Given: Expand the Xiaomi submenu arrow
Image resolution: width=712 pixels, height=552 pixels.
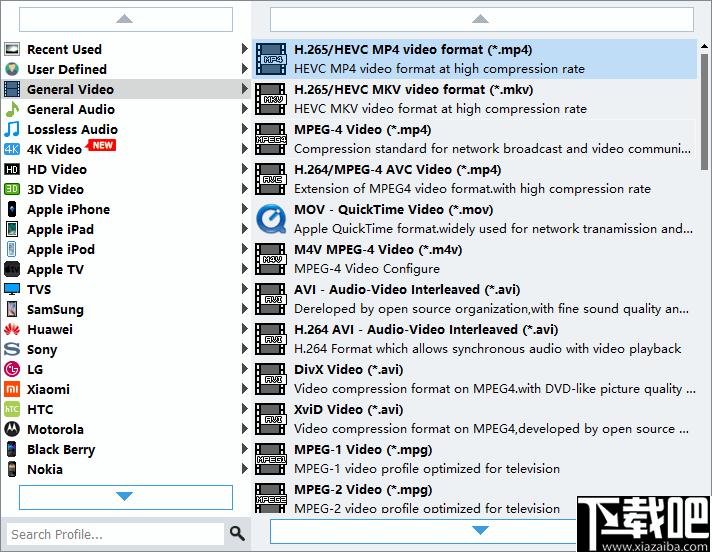Looking at the screenshot, I should (x=244, y=388).
